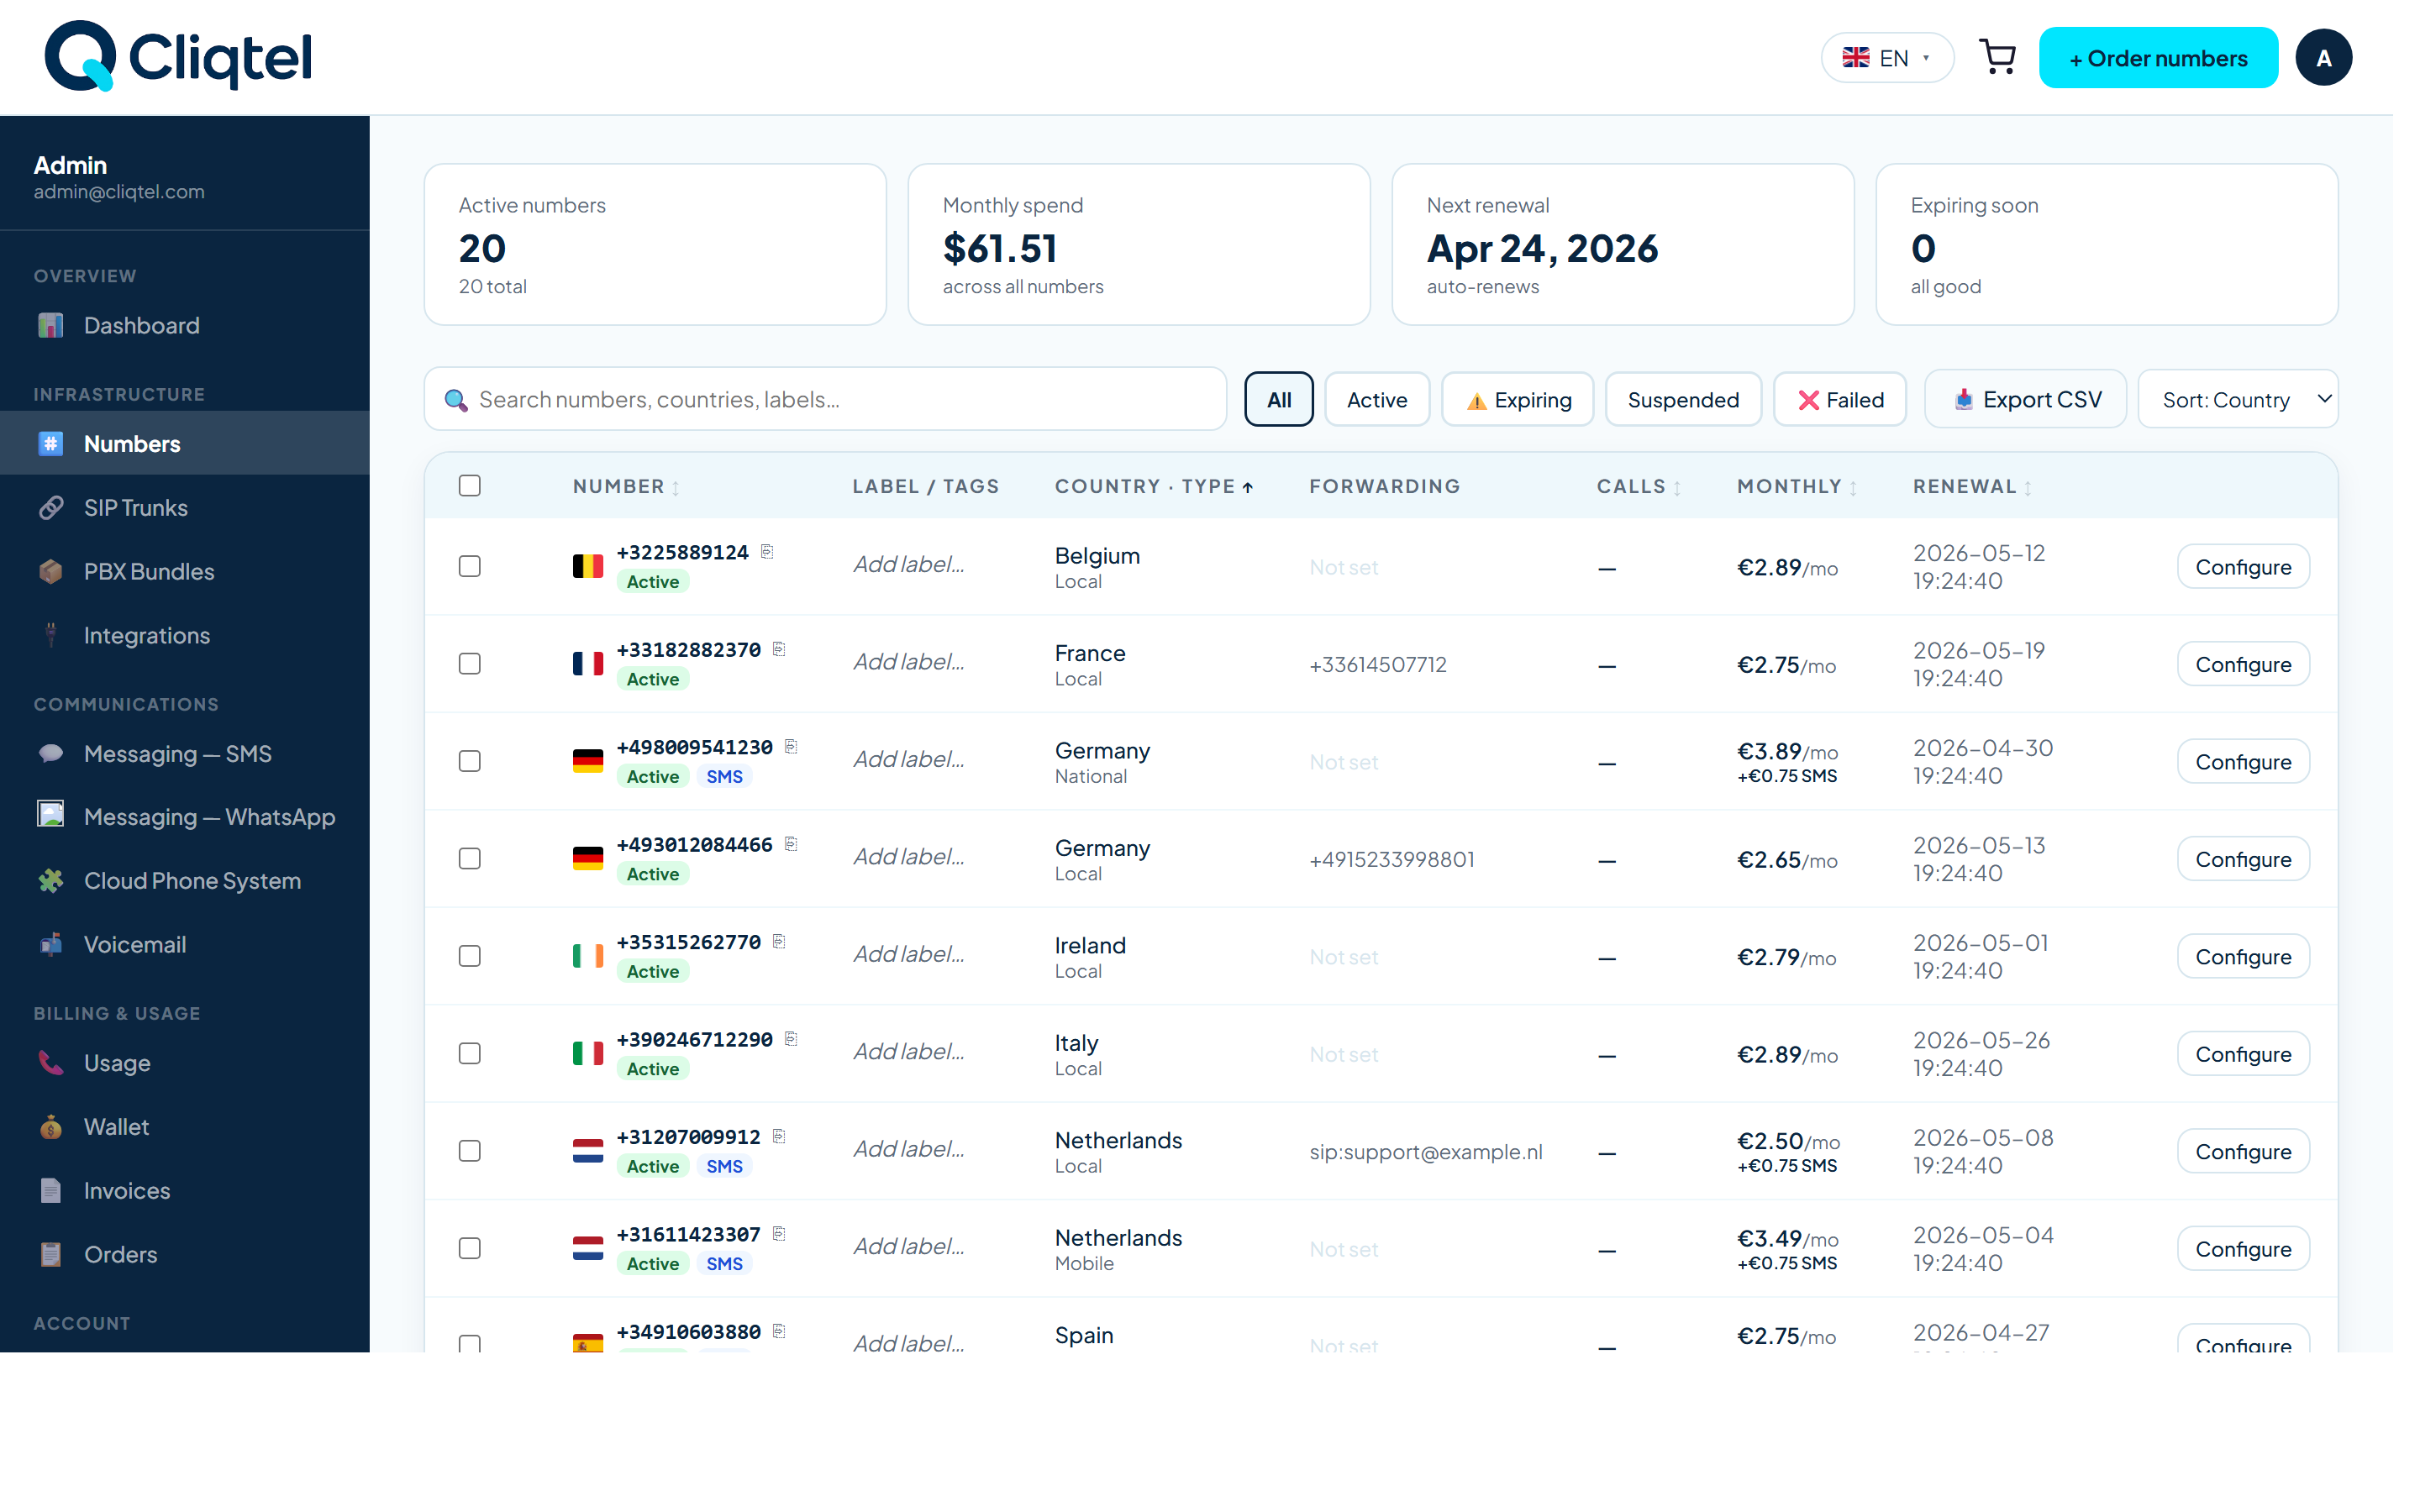2420x1512 pixels.
Task: Open PBX Bundles
Action: 148,571
